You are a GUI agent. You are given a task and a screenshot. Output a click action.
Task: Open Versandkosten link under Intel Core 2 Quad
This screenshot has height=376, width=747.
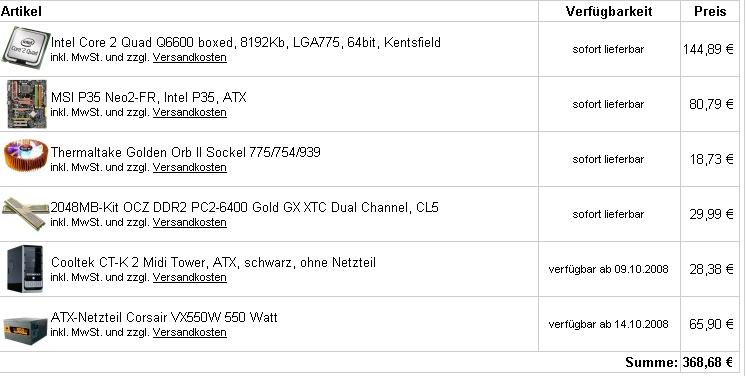[x=190, y=58]
